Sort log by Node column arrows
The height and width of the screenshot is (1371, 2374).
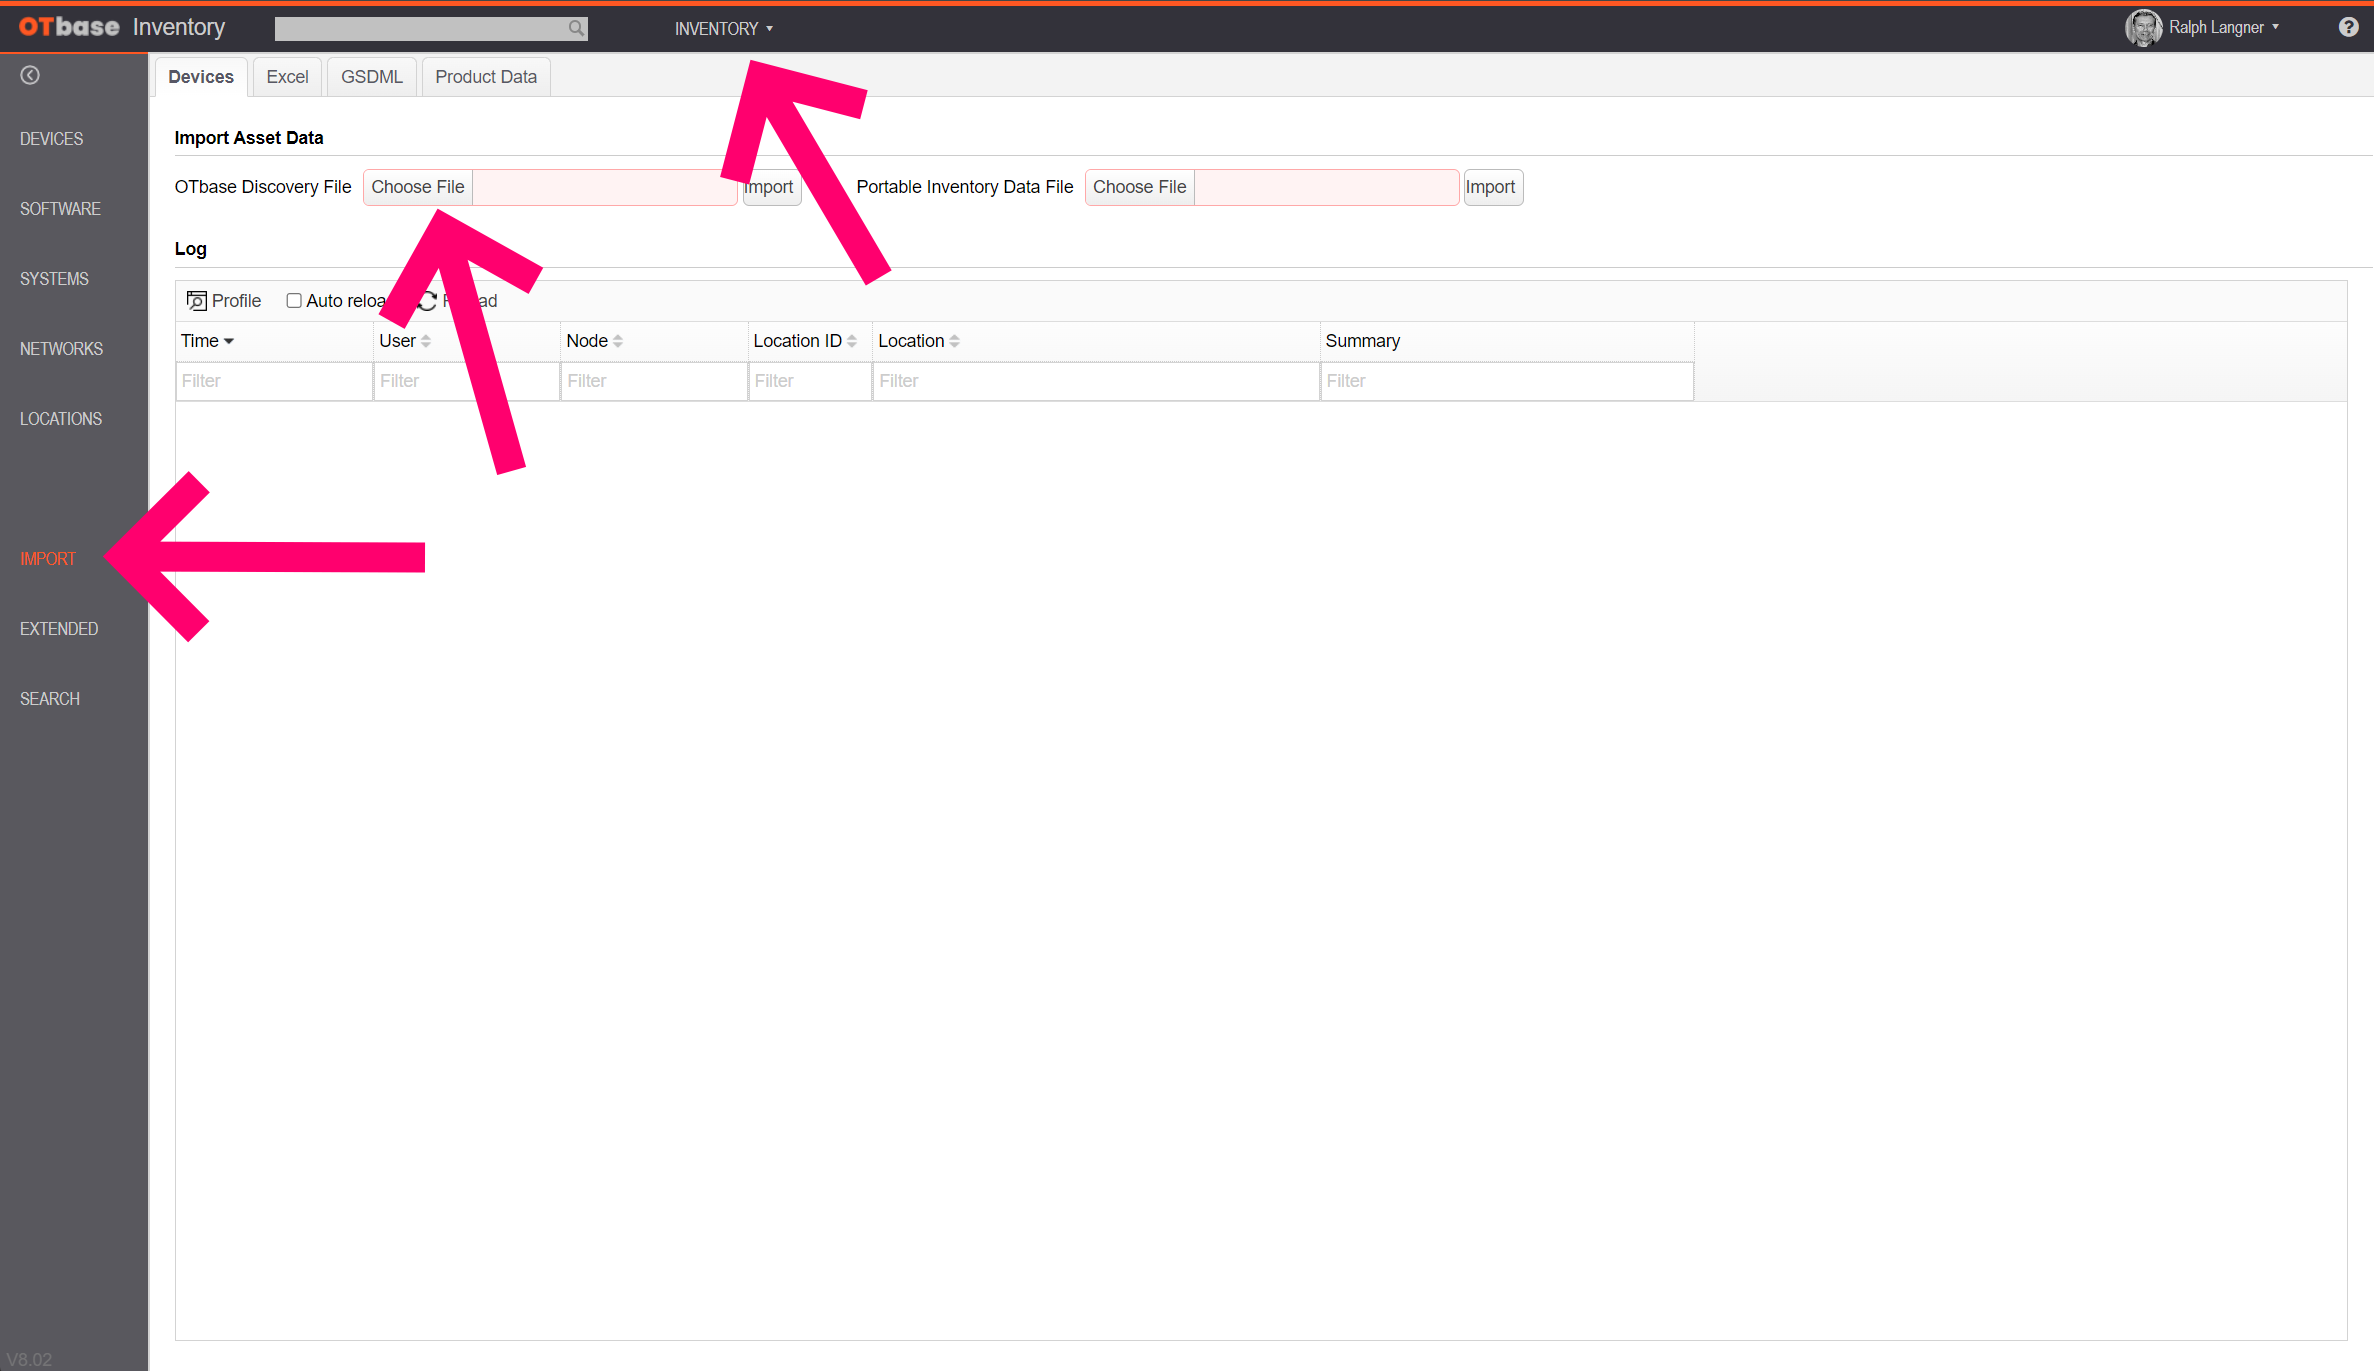click(x=618, y=341)
